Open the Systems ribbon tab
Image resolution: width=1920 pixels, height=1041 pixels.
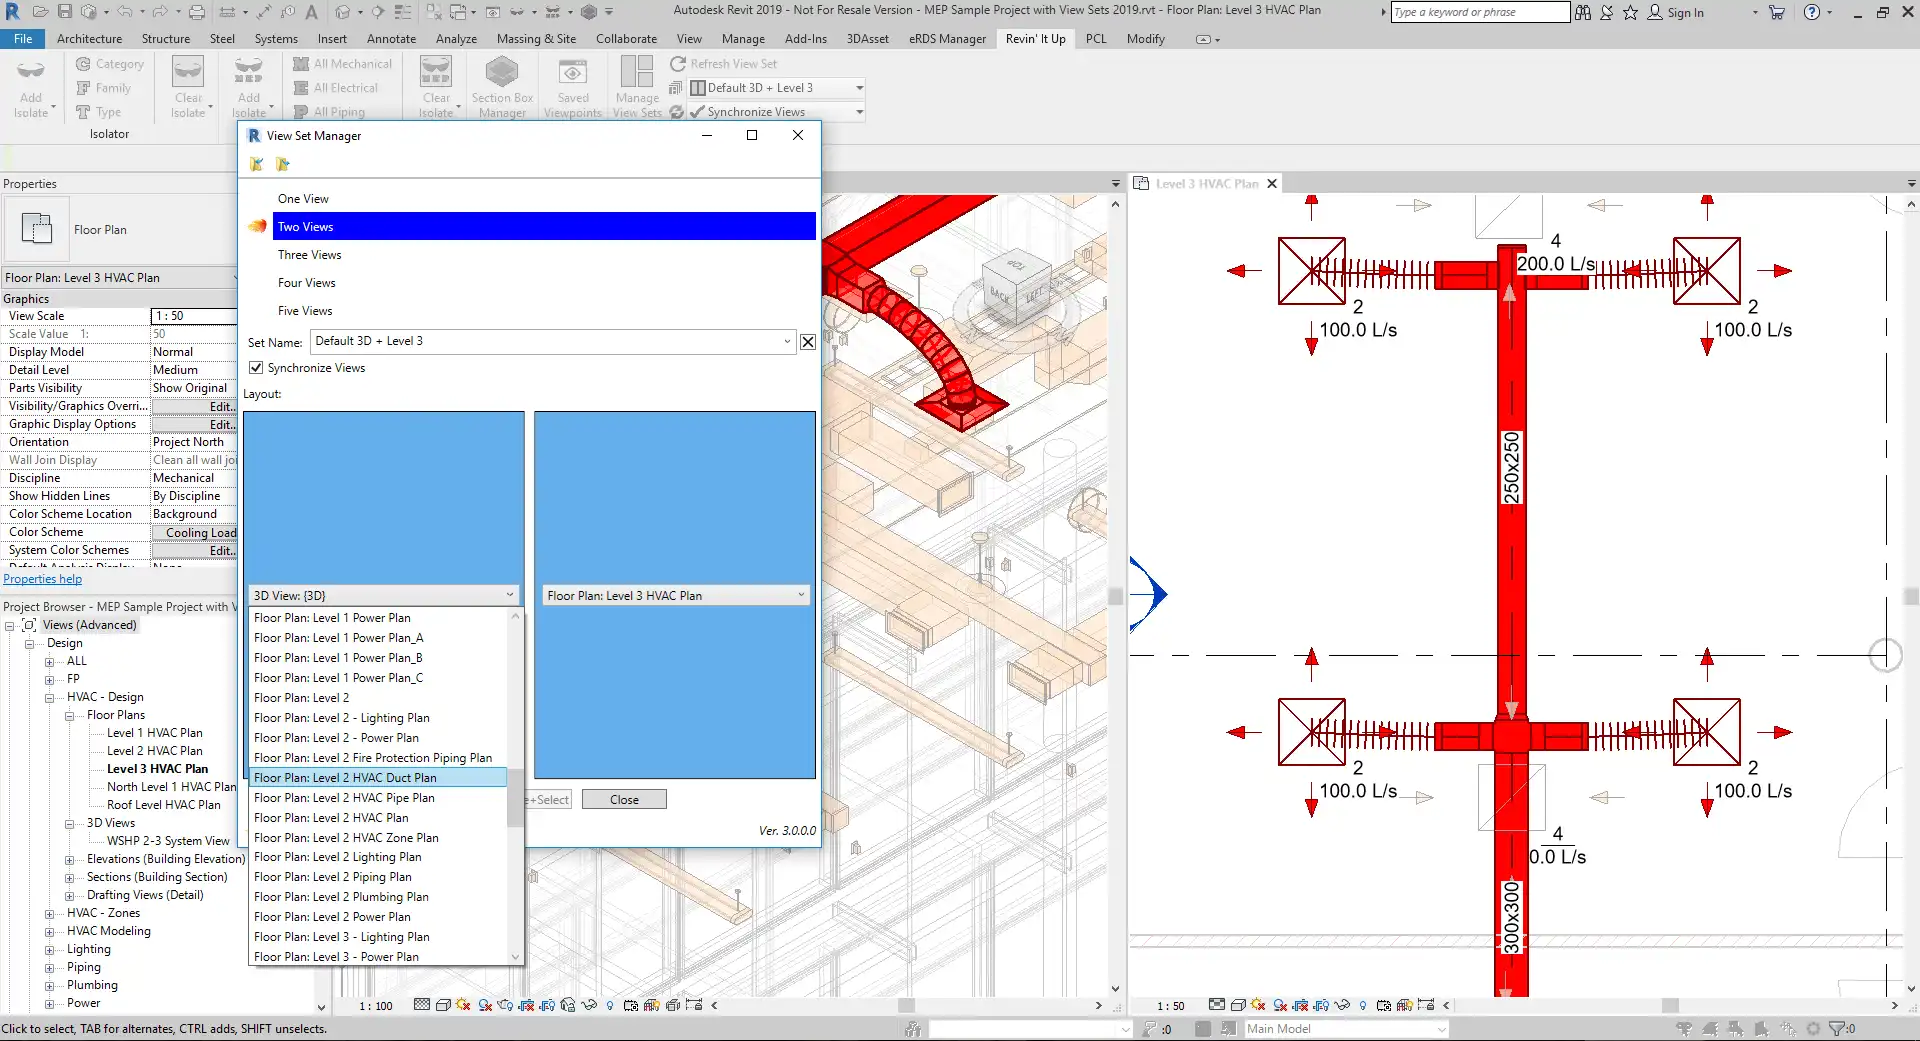(x=276, y=39)
